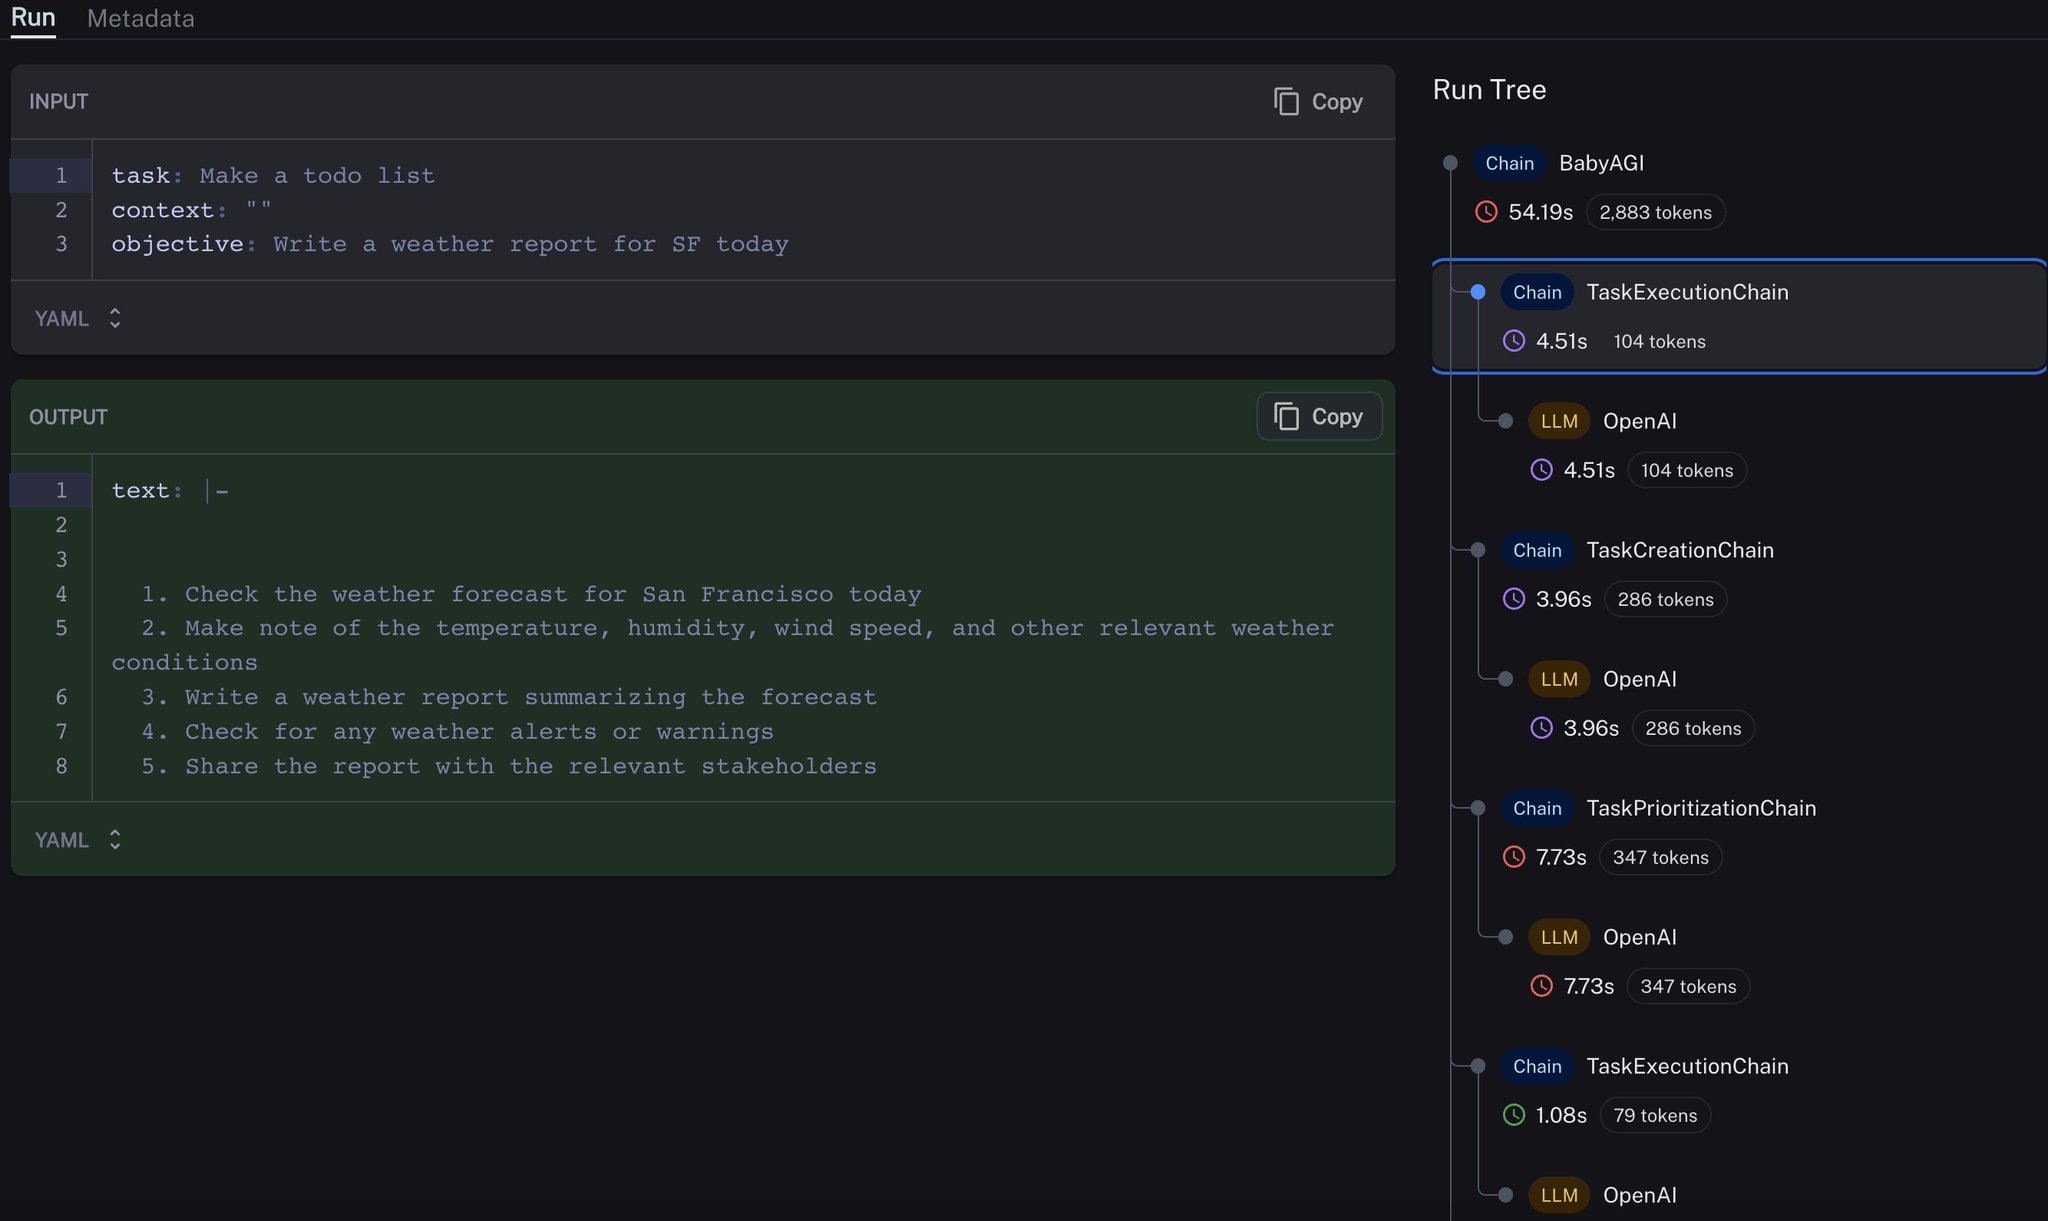Screen dimensions: 2048x1221
Task: Select the TaskPrioritizationChain node
Action: [x=1701, y=808]
